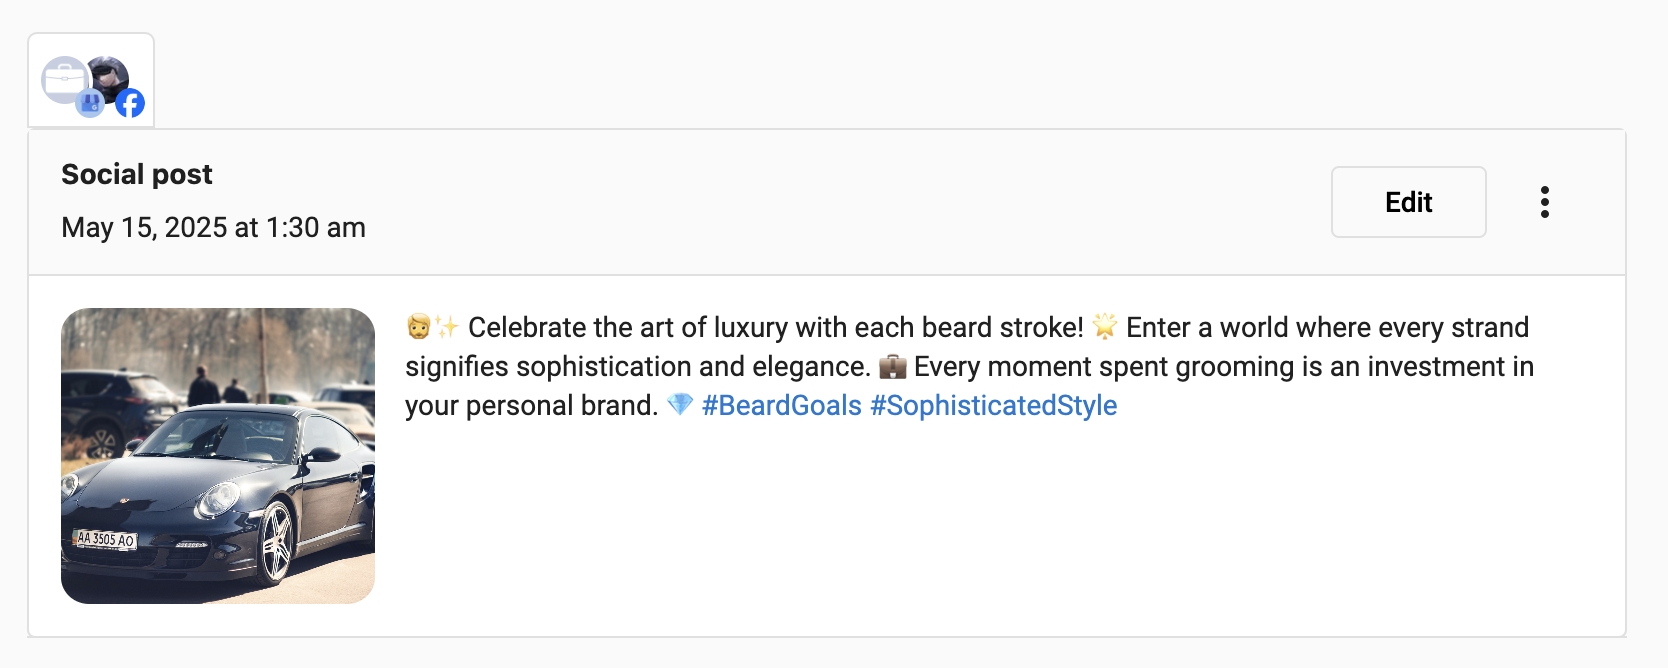Follow the #BeardGoals hashtag link
Viewport: 1668px width, 668px height.
point(781,405)
